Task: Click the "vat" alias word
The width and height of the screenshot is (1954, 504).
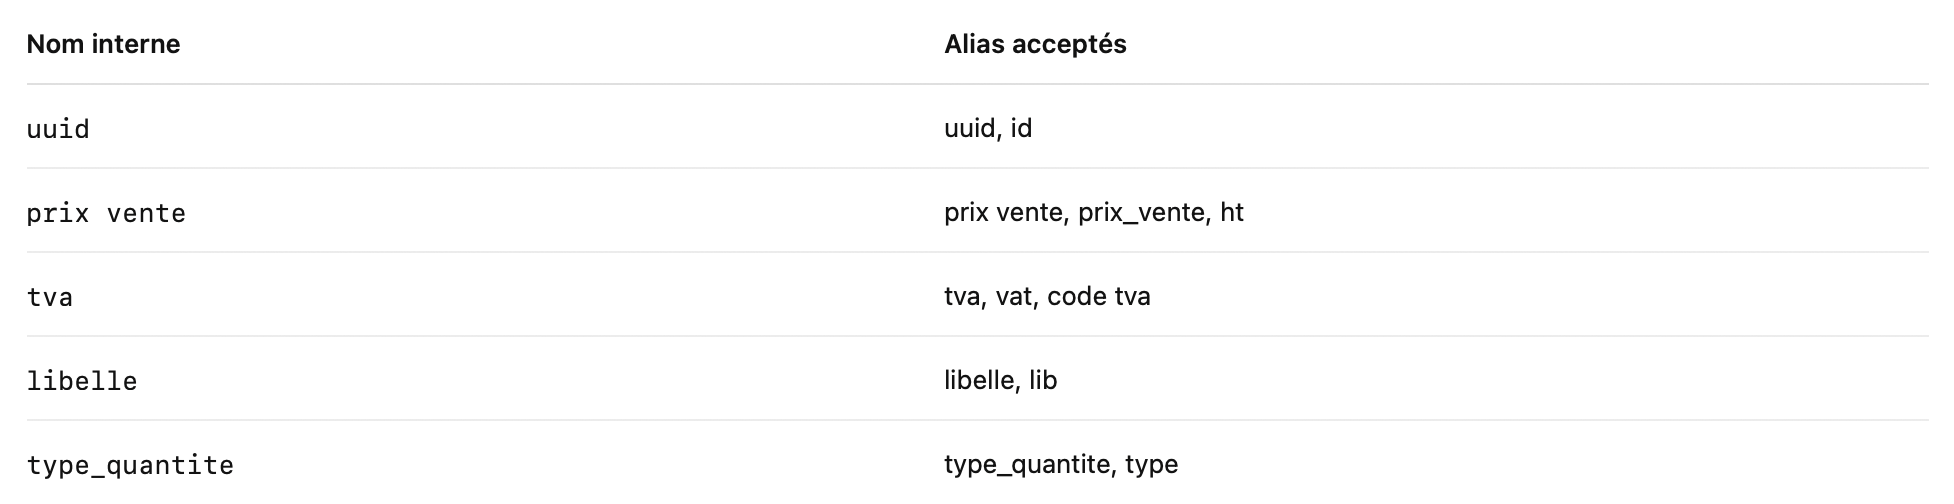Action: click(x=1013, y=296)
